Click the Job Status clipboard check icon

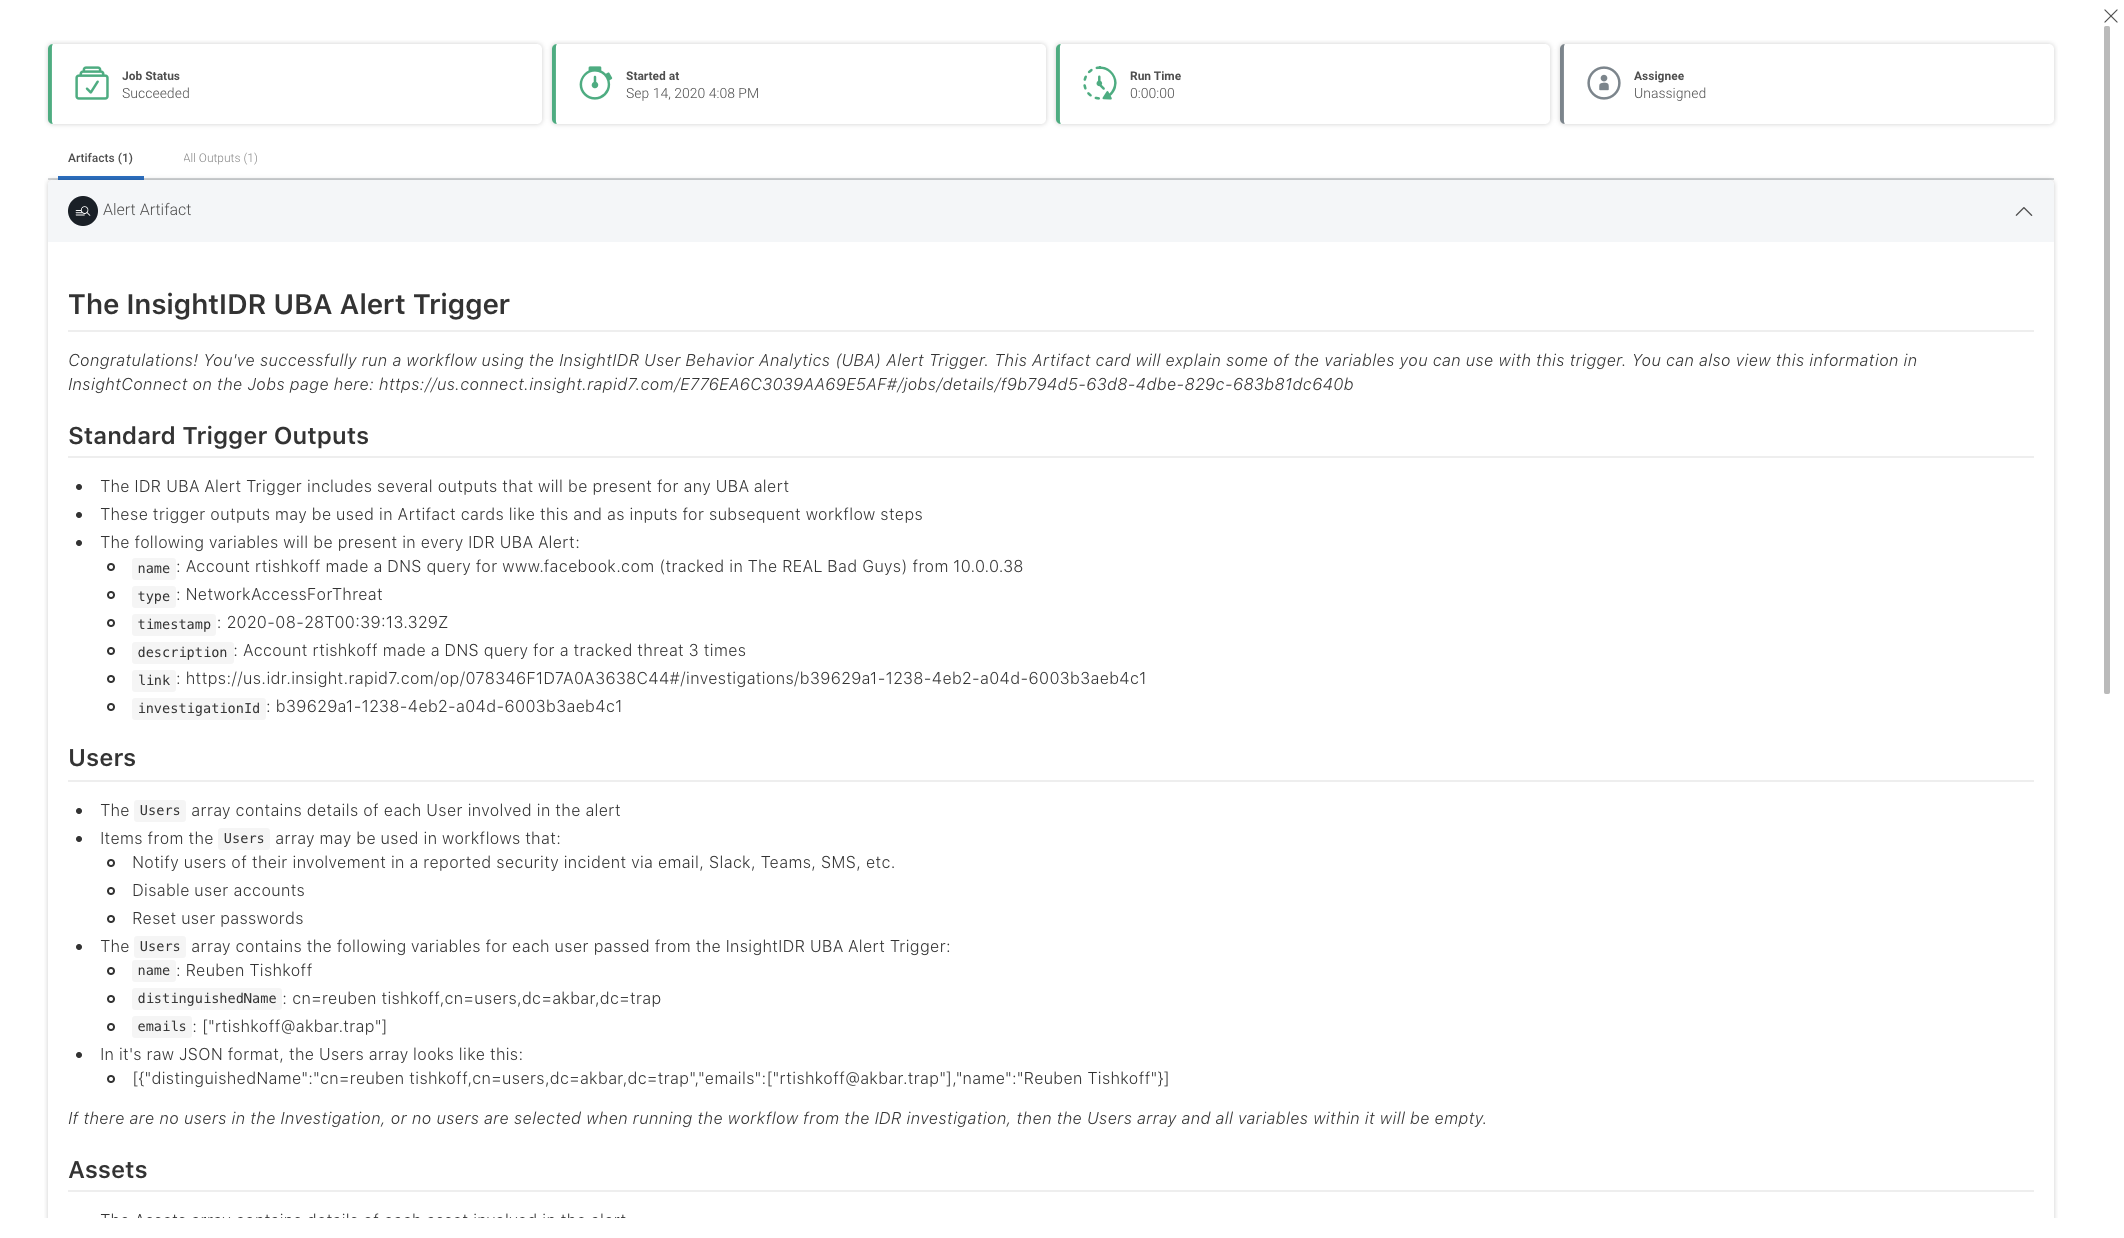point(92,83)
